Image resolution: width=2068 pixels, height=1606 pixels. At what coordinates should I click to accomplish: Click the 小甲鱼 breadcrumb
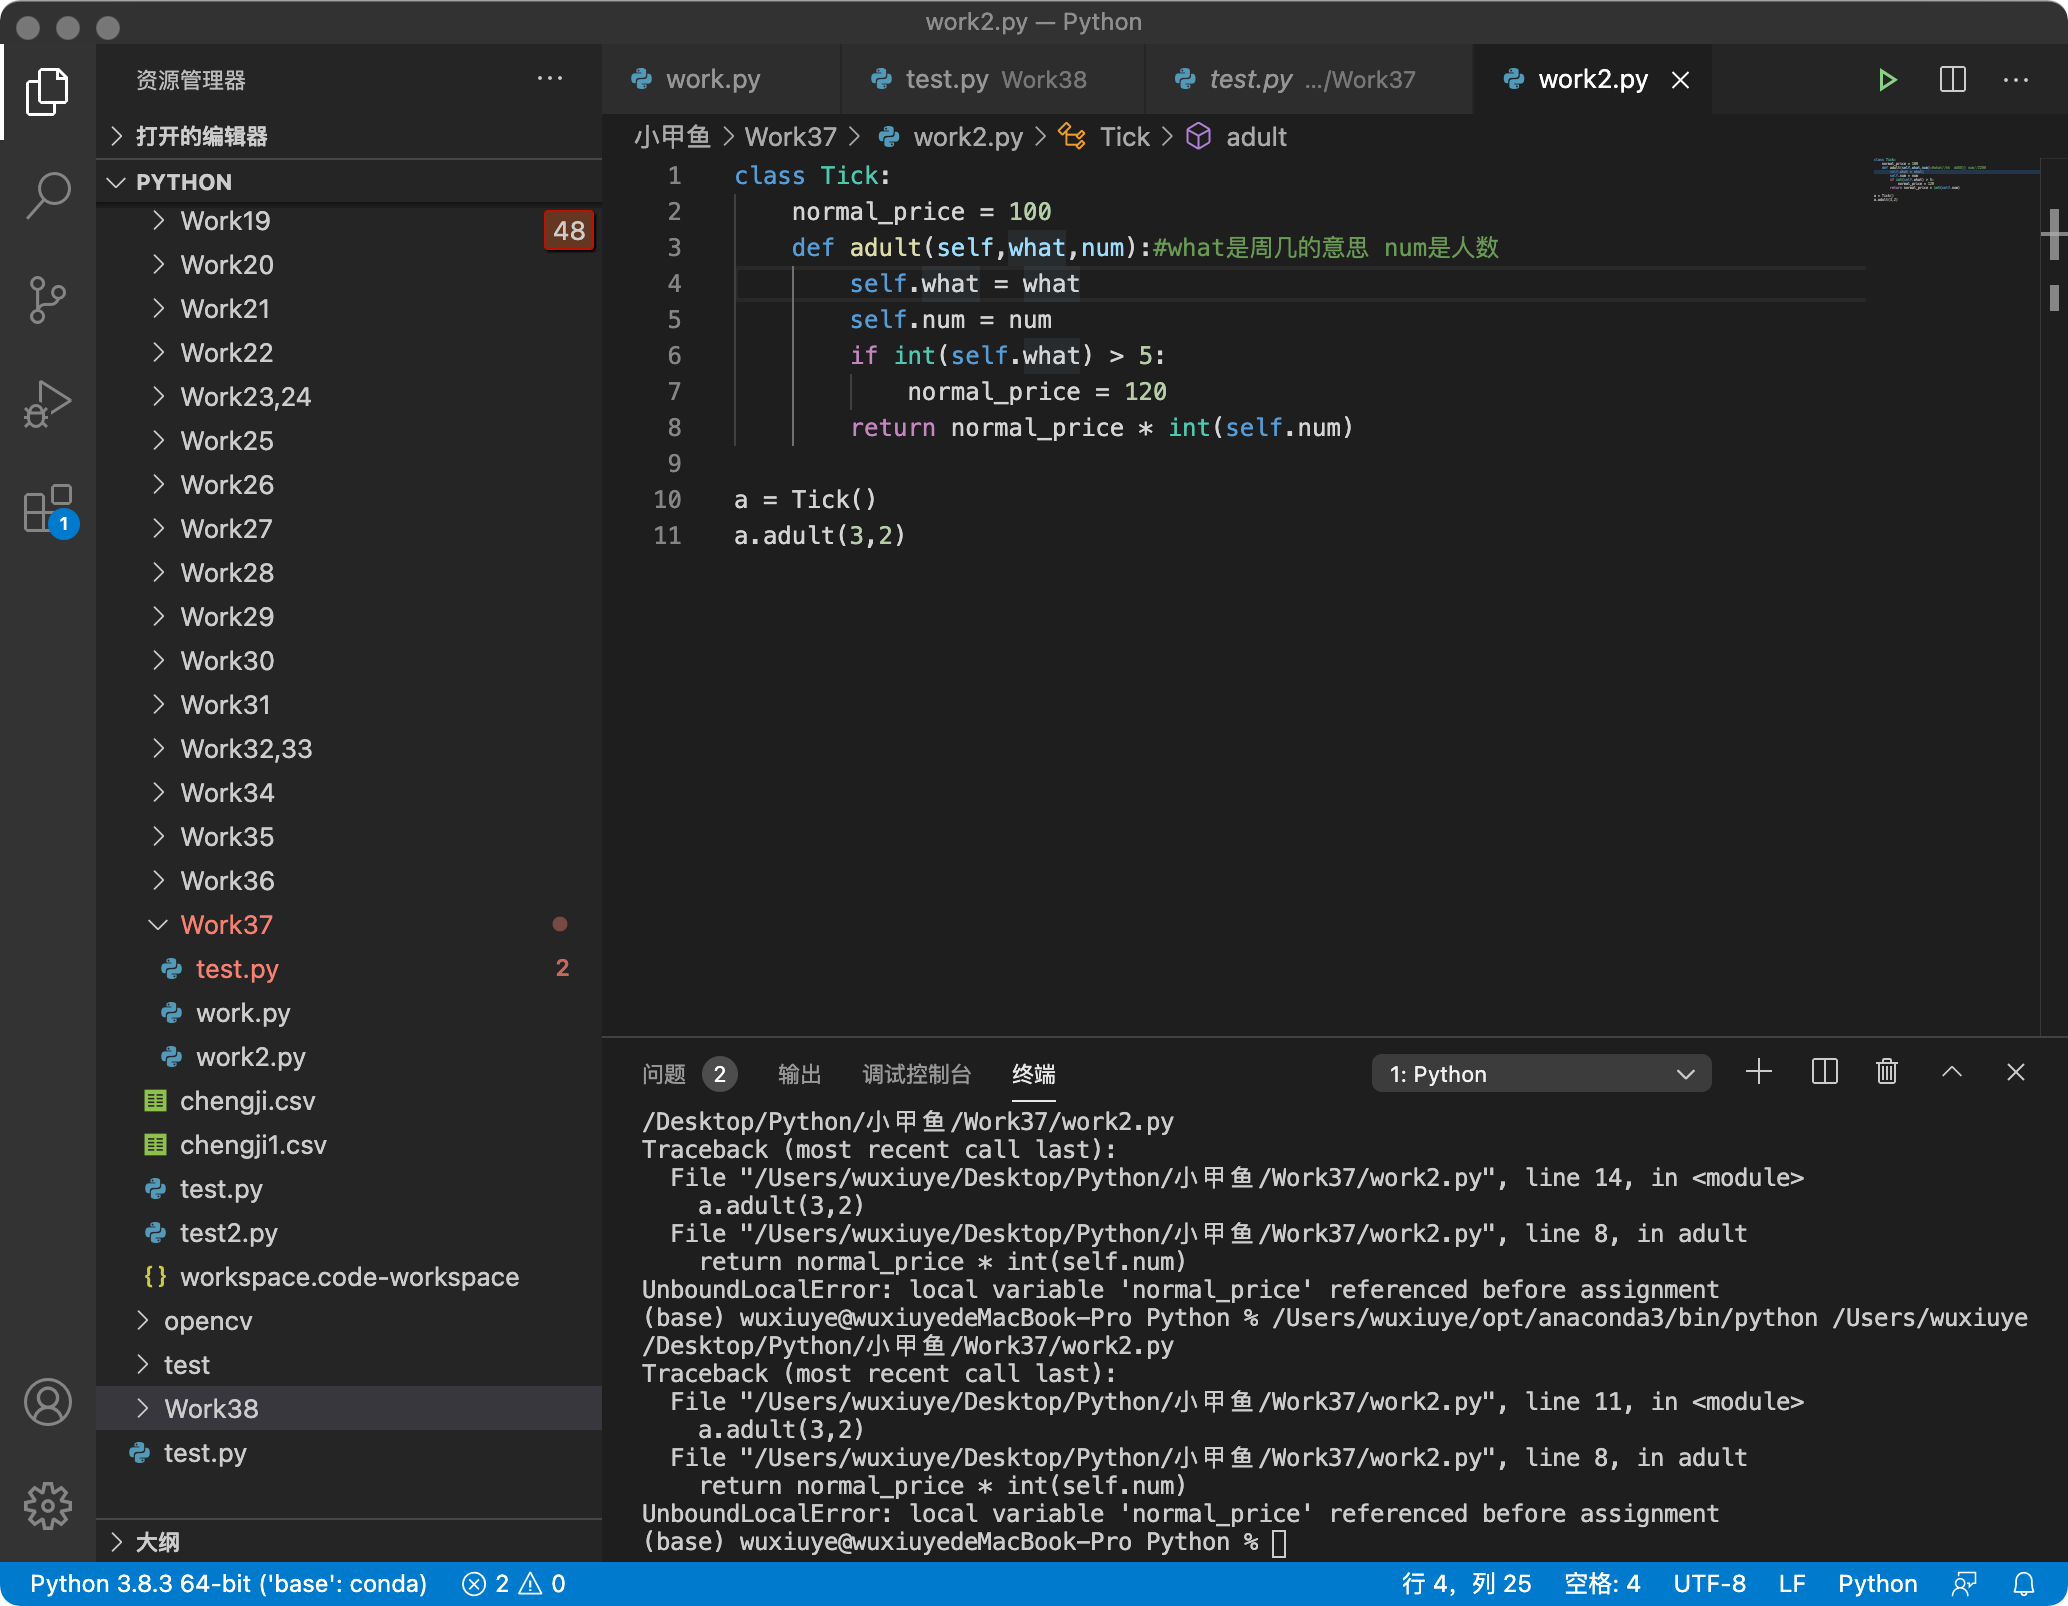point(671,137)
